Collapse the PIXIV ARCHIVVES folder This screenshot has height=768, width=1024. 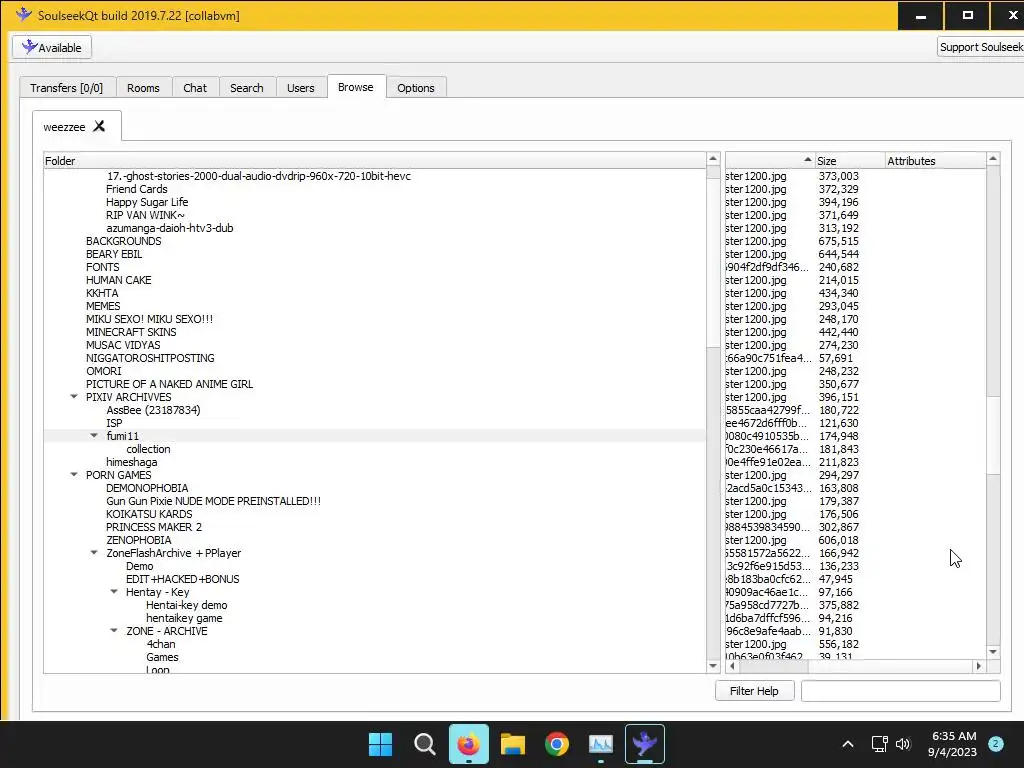pos(74,396)
